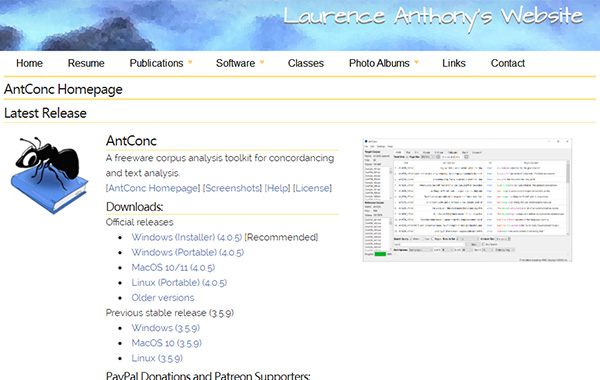This screenshot has width=600, height=380.
Task: Open the Contact page
Action: [x=508, y=63]
